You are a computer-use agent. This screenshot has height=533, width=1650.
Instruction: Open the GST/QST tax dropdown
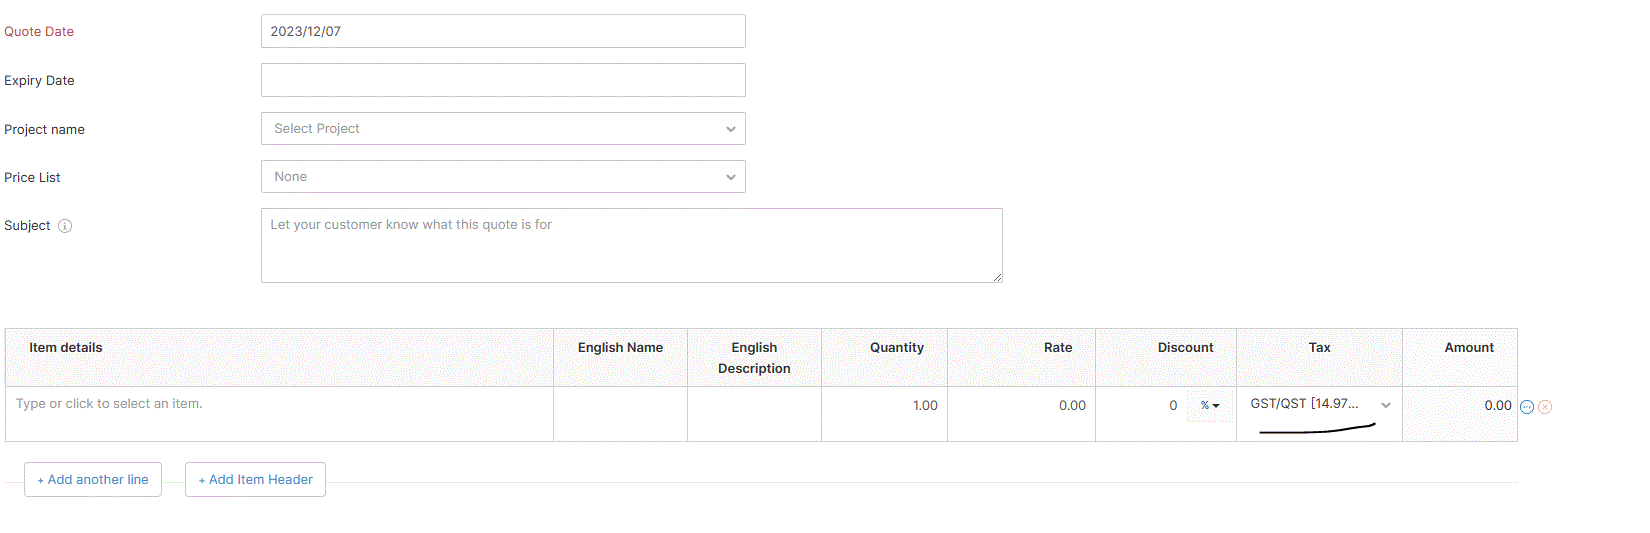click(x=1319, y=404)
